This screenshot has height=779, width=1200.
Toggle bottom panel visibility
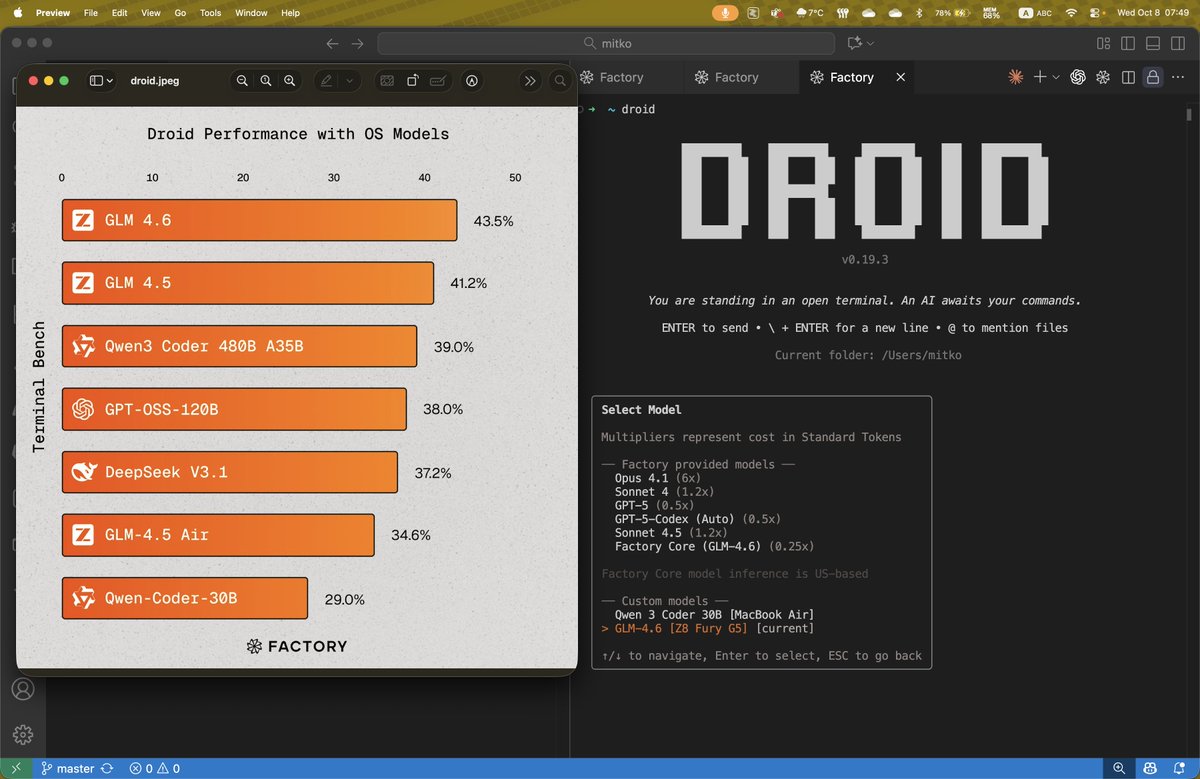click(x=1153, y=43)
